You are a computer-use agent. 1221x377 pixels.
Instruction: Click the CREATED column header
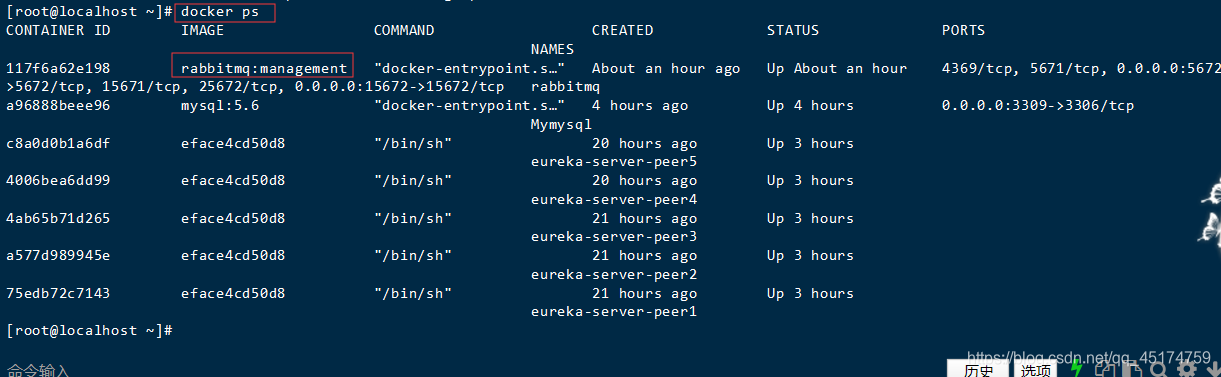622,30
